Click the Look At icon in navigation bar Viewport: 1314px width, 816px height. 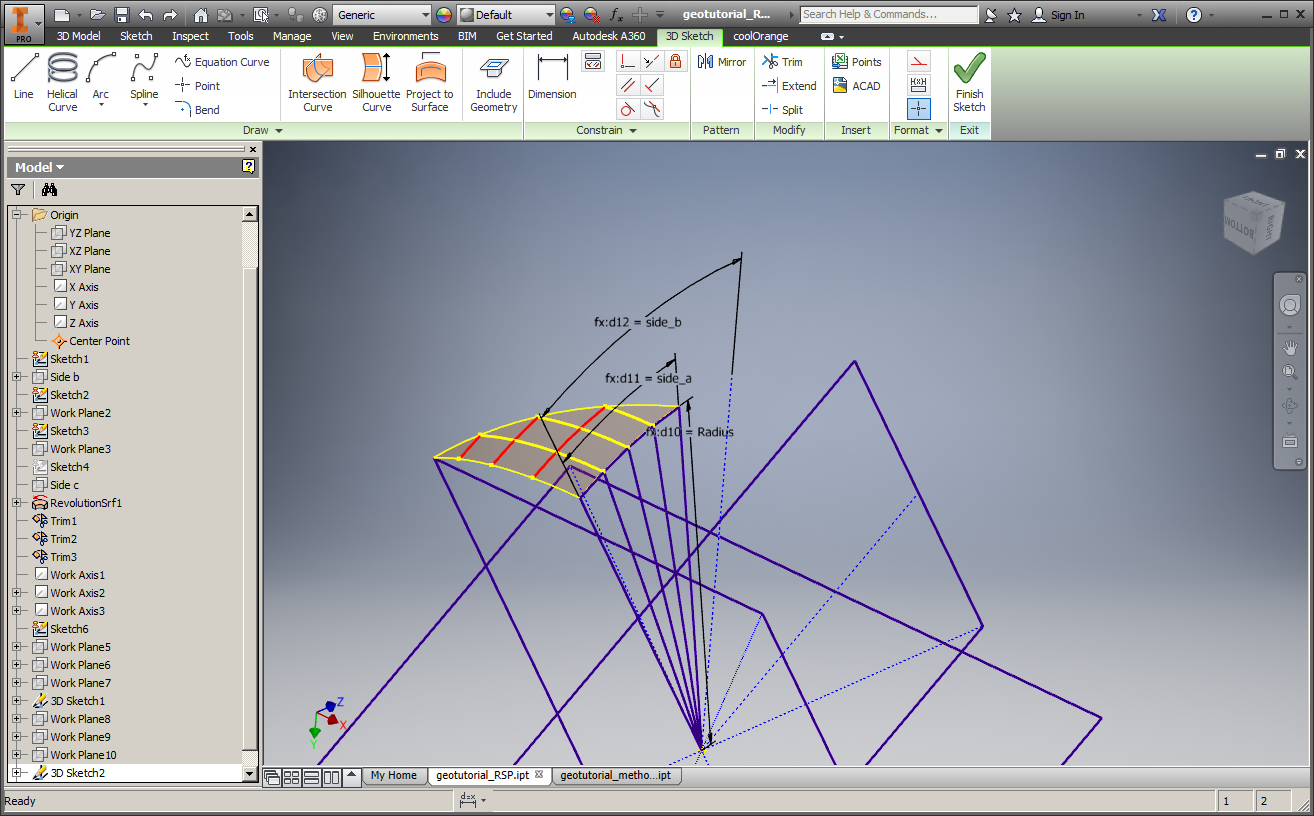pos(1290,441)
